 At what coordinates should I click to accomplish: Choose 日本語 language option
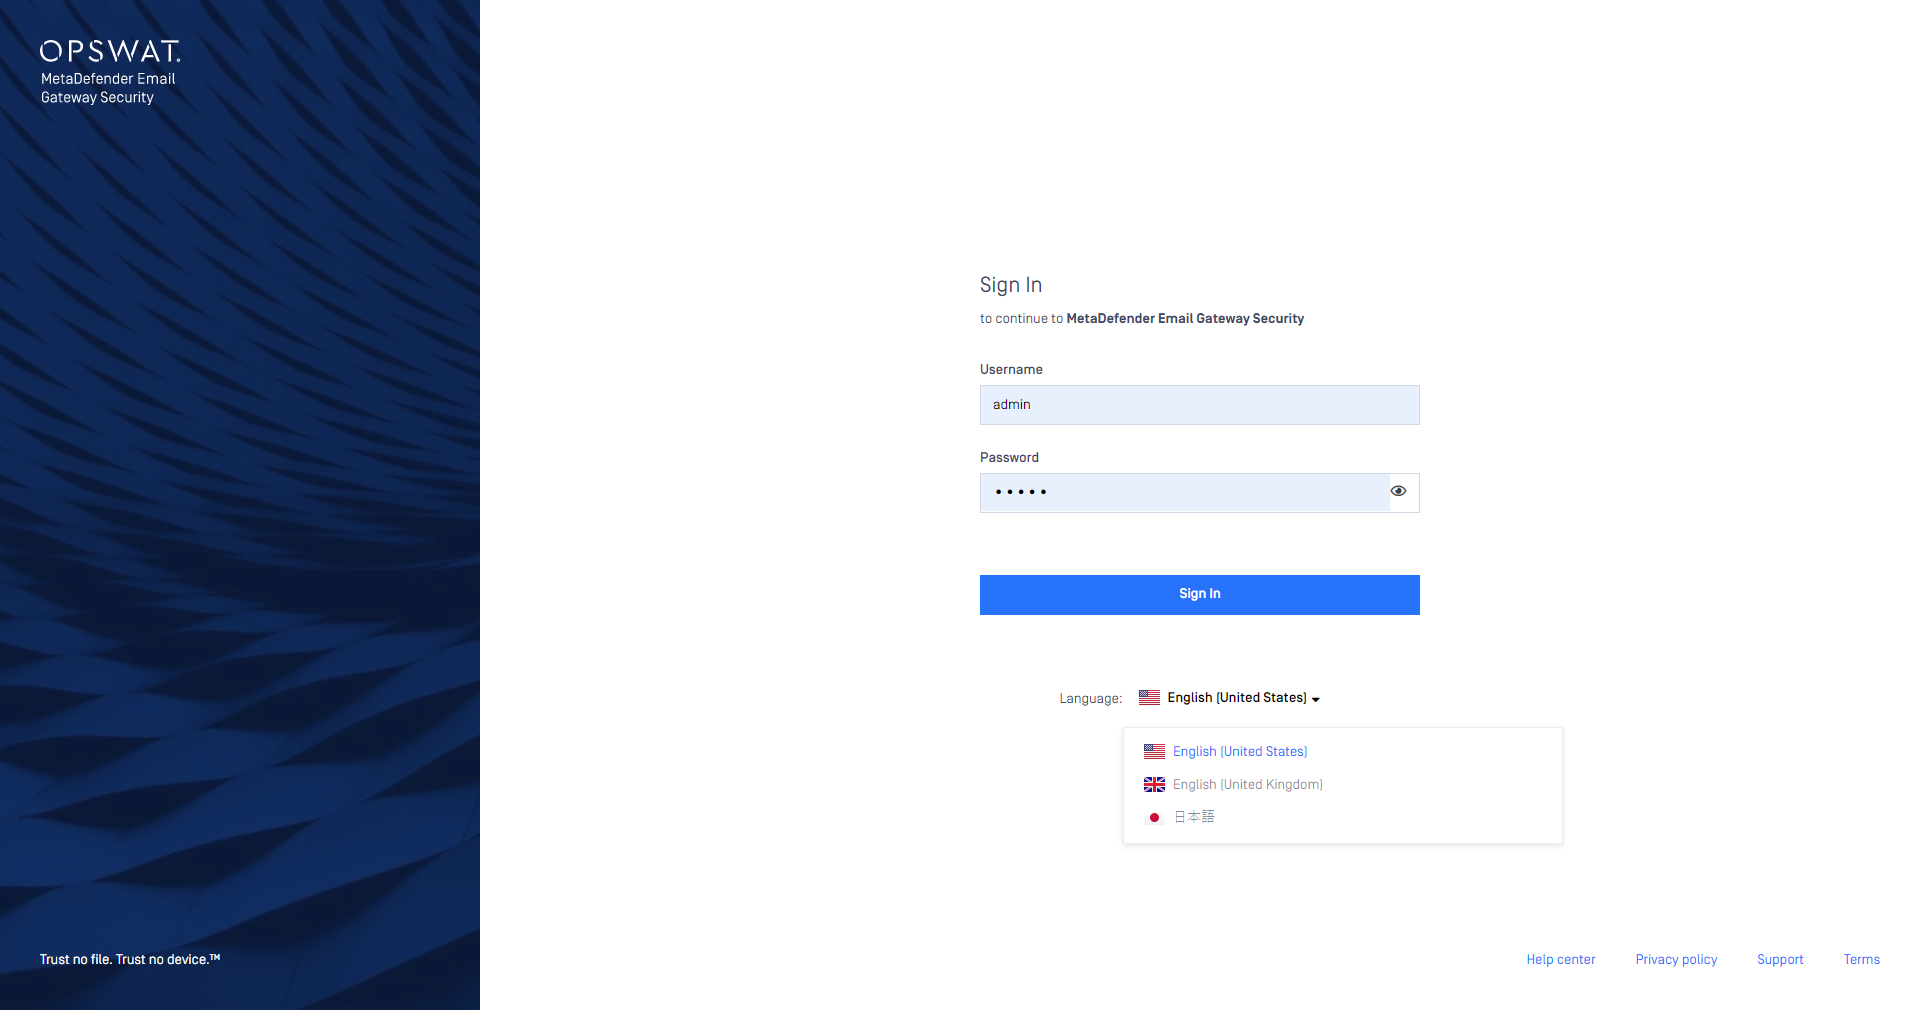[x=1194, y=817]
